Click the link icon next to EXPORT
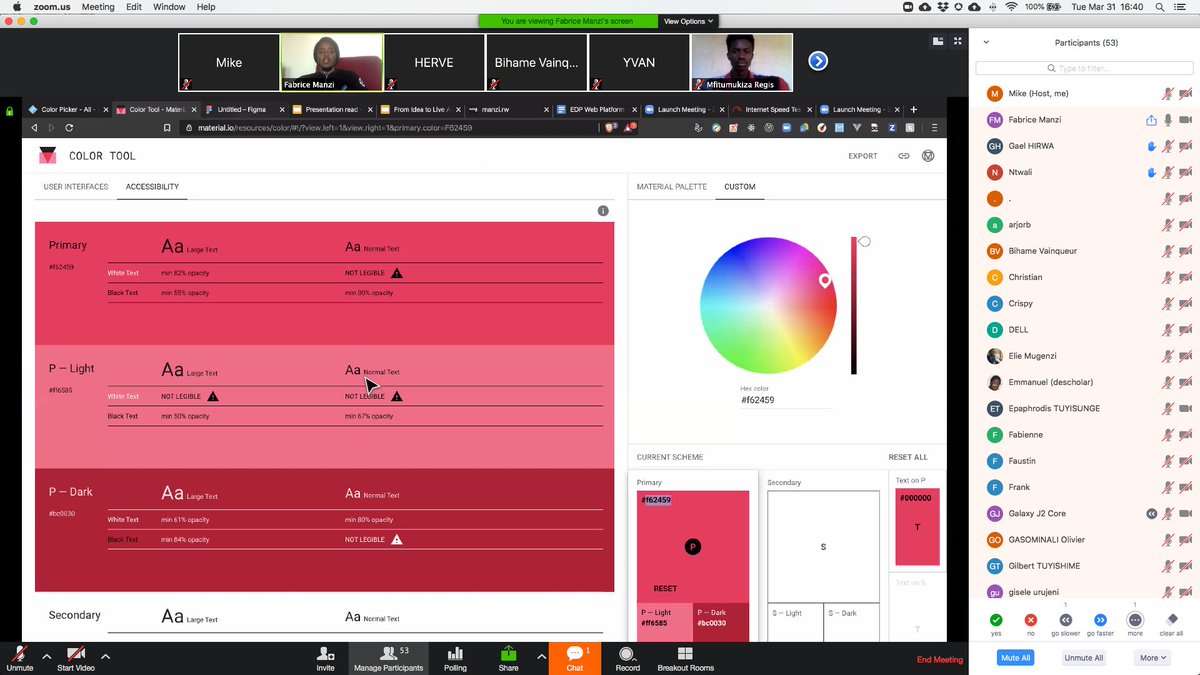 tap(904, 156)
